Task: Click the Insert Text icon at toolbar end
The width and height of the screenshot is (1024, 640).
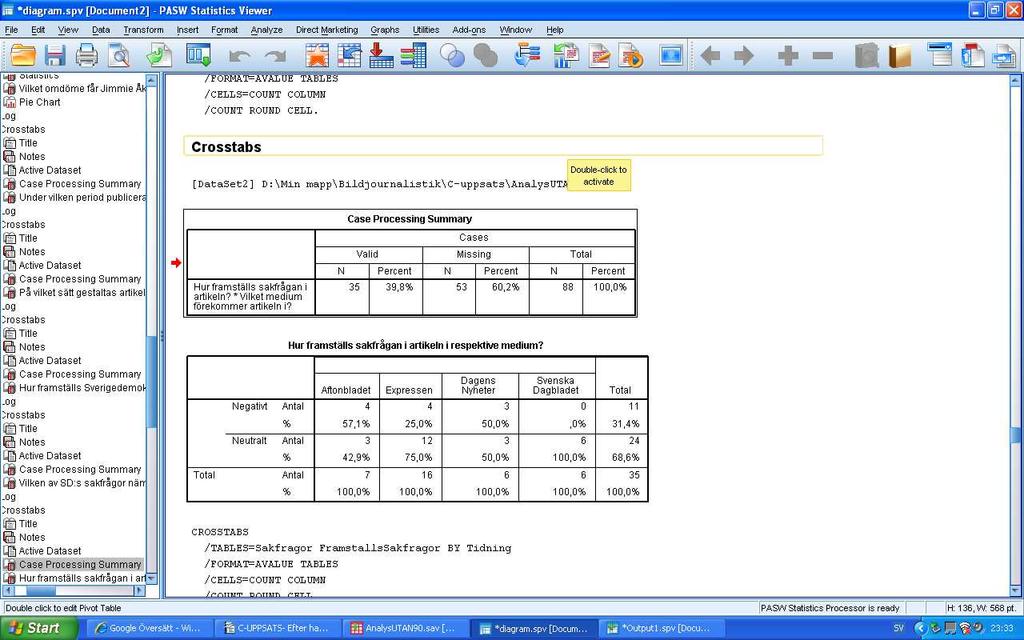Action: [x=1004, y=56]
